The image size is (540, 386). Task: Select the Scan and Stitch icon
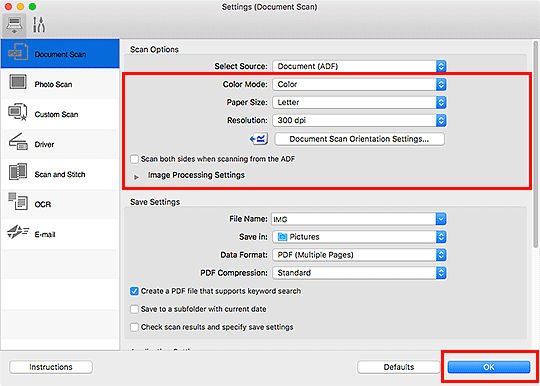pos(18,171)
